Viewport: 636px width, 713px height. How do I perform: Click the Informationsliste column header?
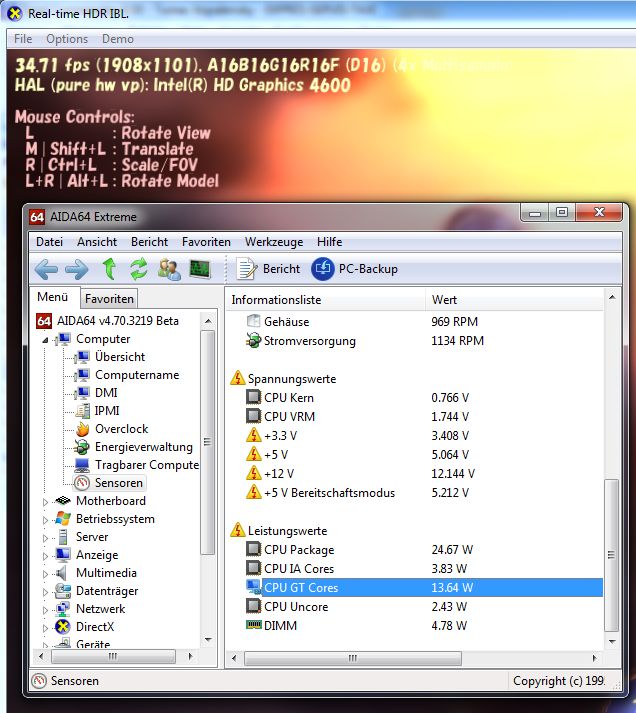pos(326,300)
